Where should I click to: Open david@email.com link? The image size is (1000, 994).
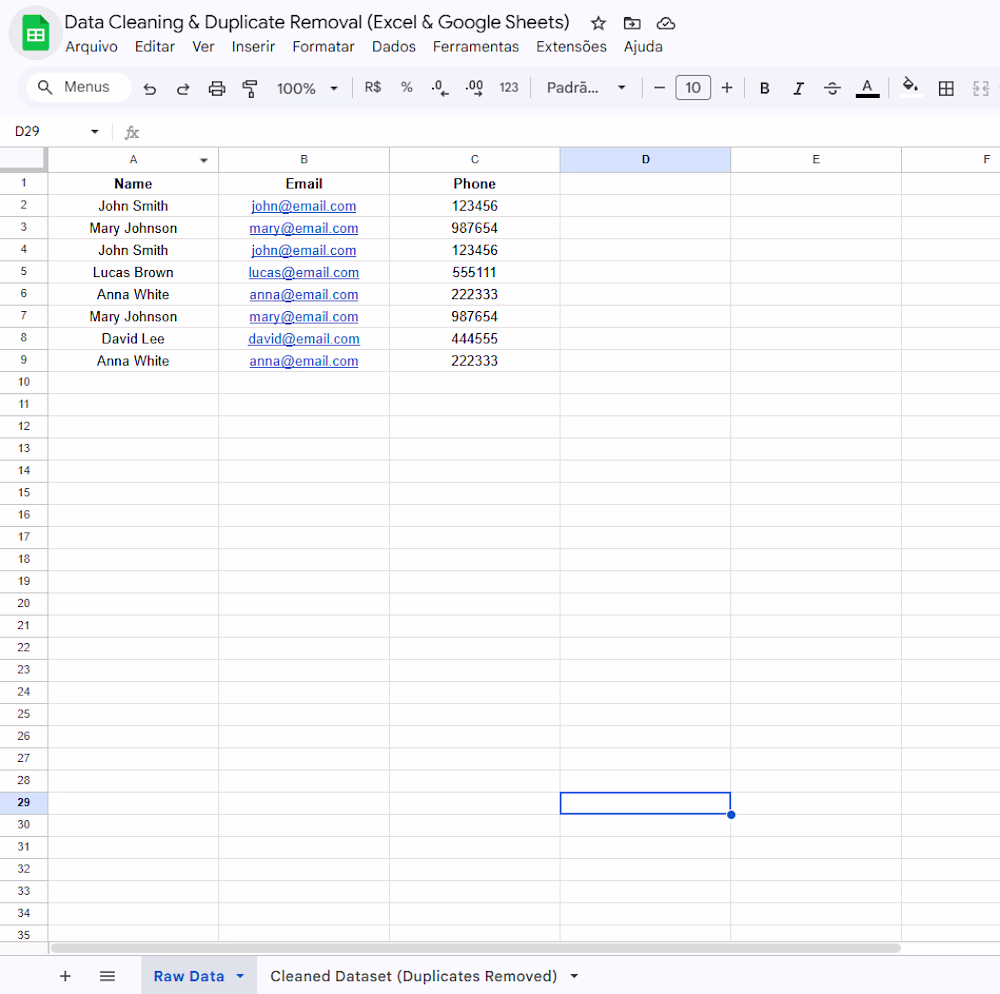pyautogui.click(x=304, y=339)
